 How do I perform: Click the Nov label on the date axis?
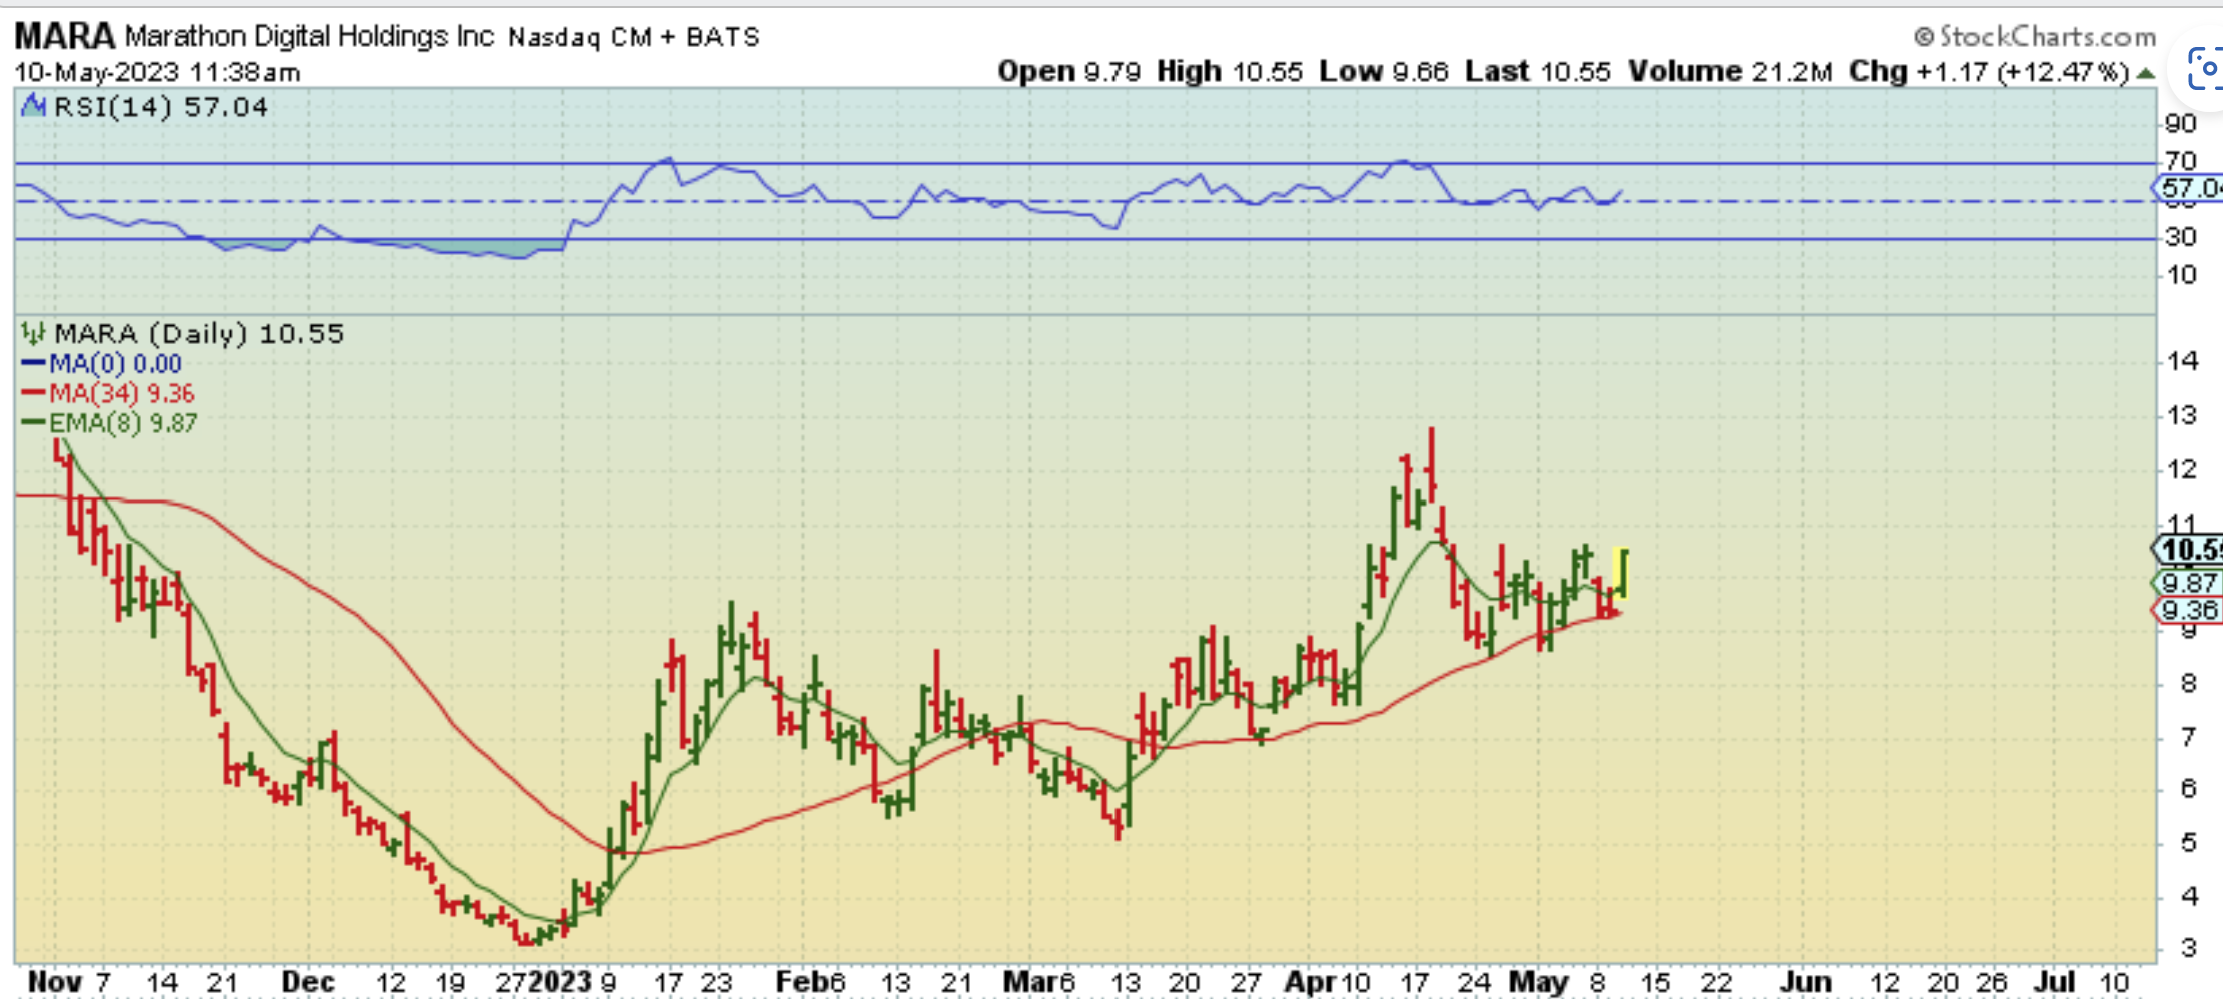[x=53, y=982]
